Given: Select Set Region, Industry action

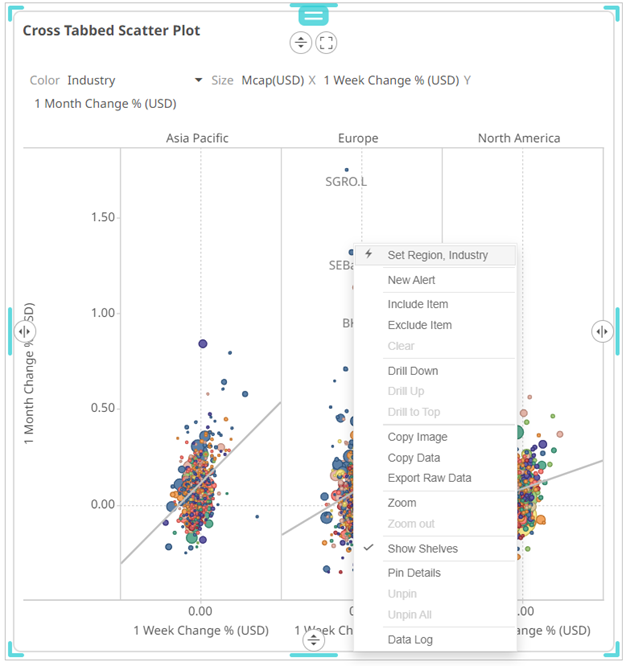Looking at the screenshot, I should (x=438, y=255).
